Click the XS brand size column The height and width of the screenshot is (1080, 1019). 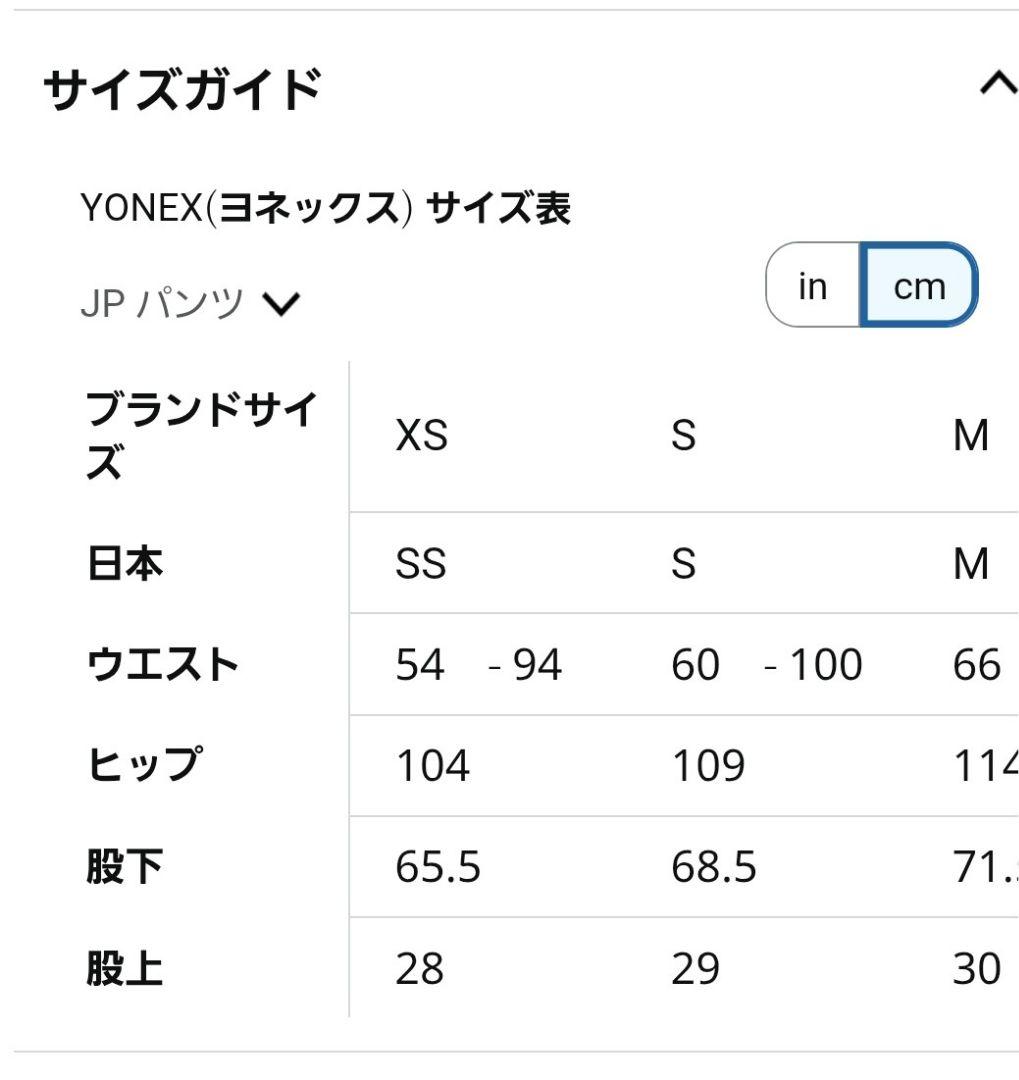tap(422, 435)
